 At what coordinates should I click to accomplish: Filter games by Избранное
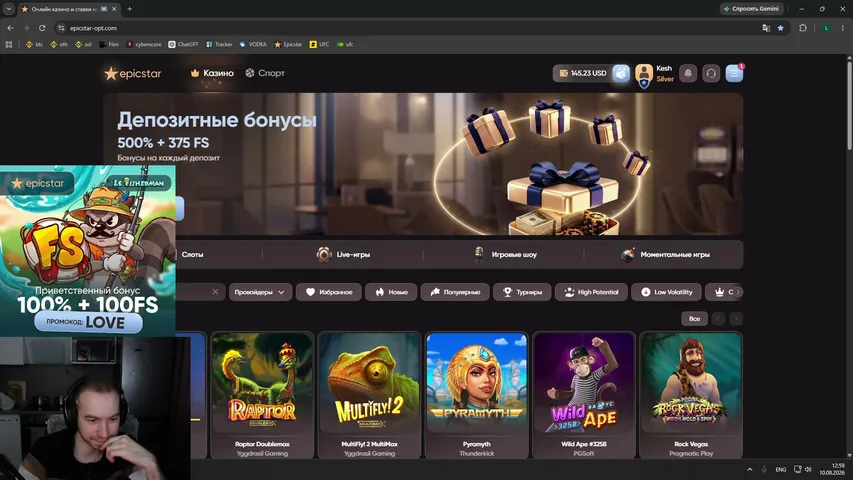pos(329,292)
